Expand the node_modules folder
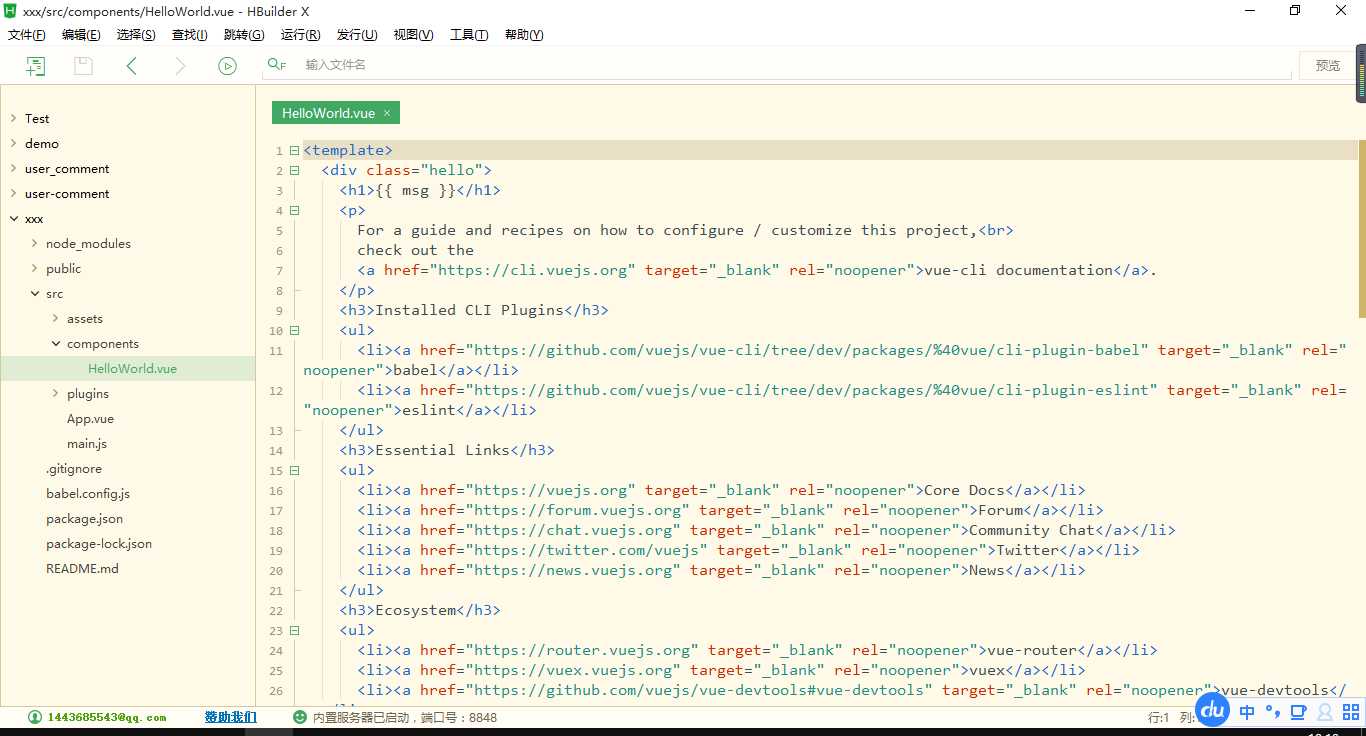 34,243
